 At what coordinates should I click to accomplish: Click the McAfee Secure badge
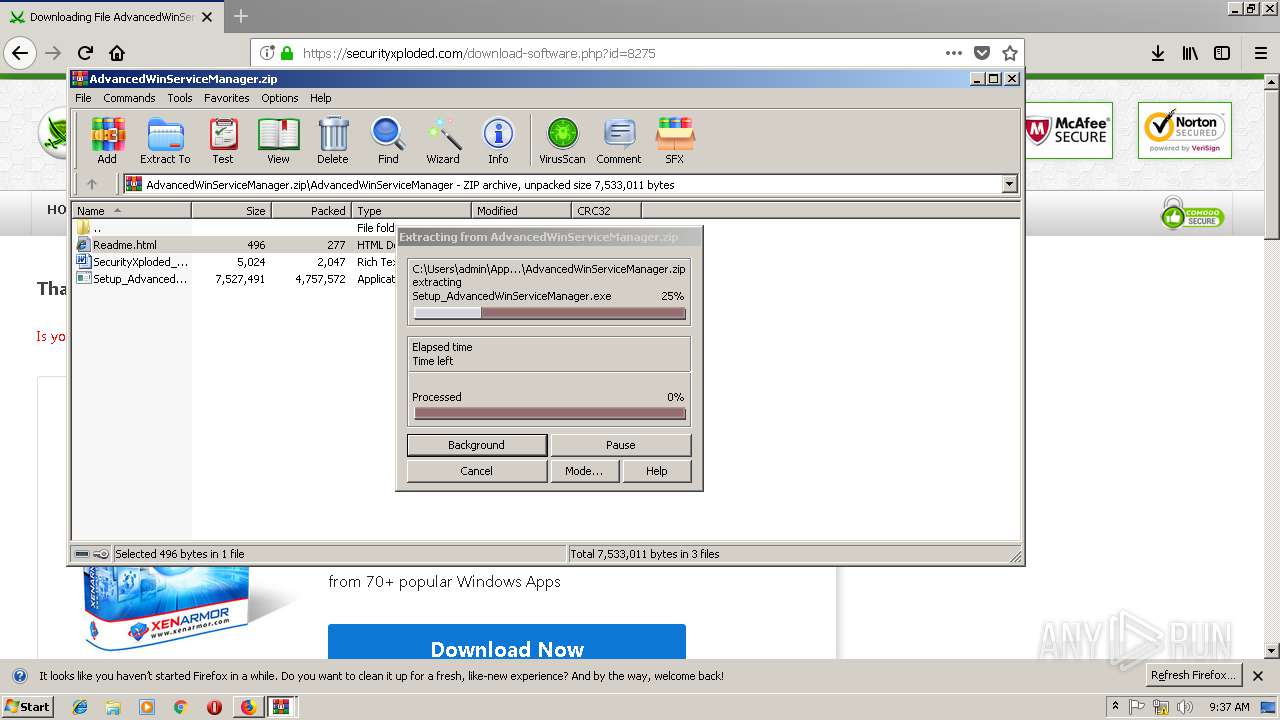point(1067,130)
